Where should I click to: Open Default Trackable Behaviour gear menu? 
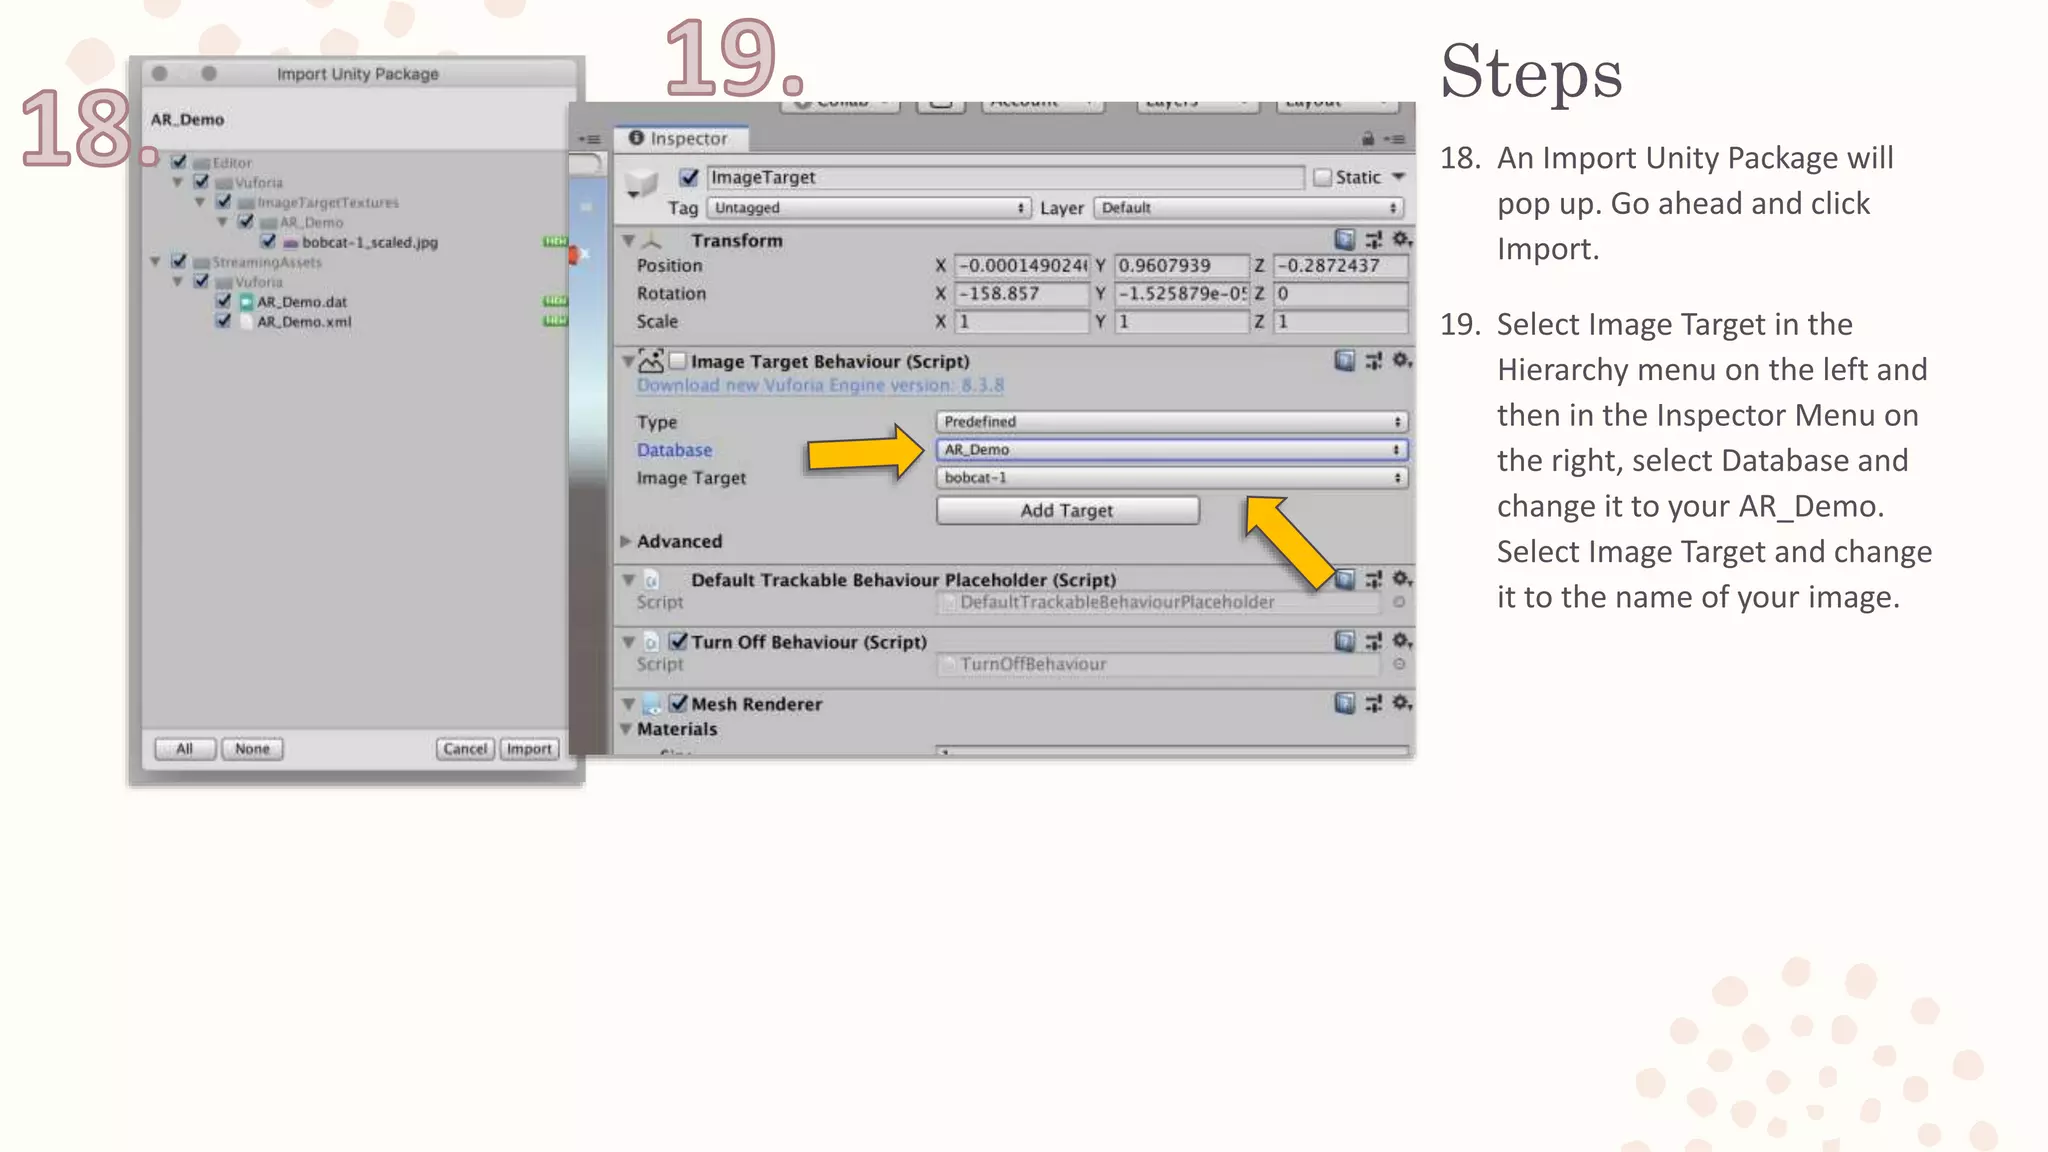(x=1402, y=579)
